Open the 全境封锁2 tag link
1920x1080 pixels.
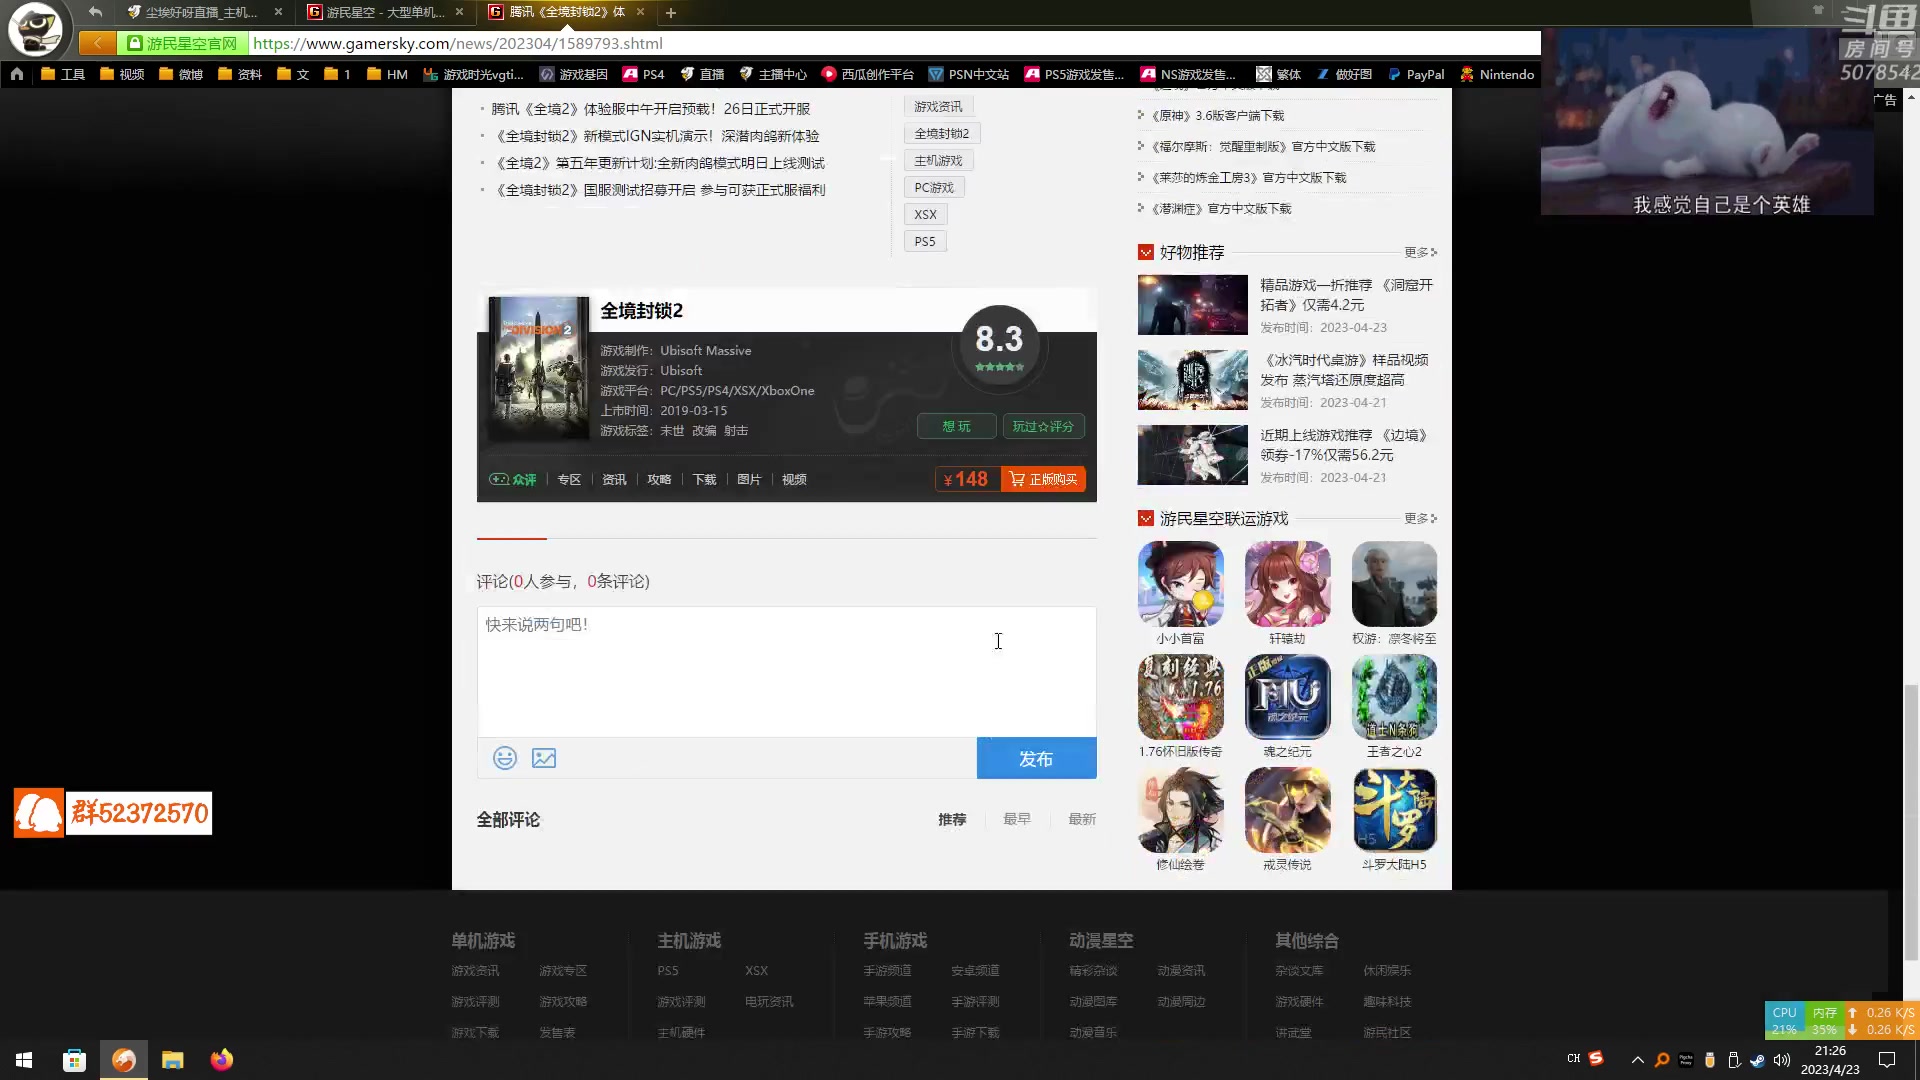(x=942, y=133)
